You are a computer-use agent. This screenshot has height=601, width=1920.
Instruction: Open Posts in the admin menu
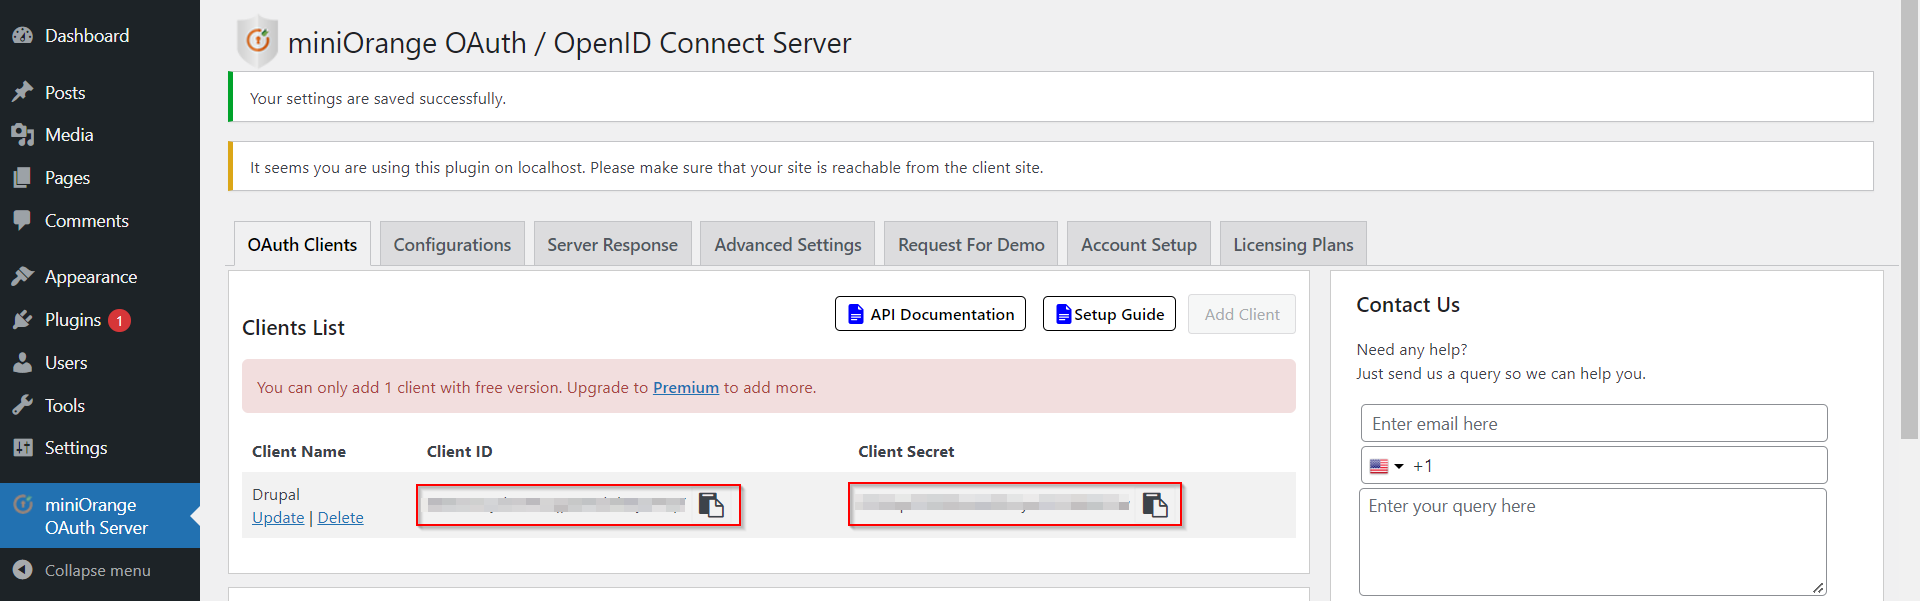point(65,92)
